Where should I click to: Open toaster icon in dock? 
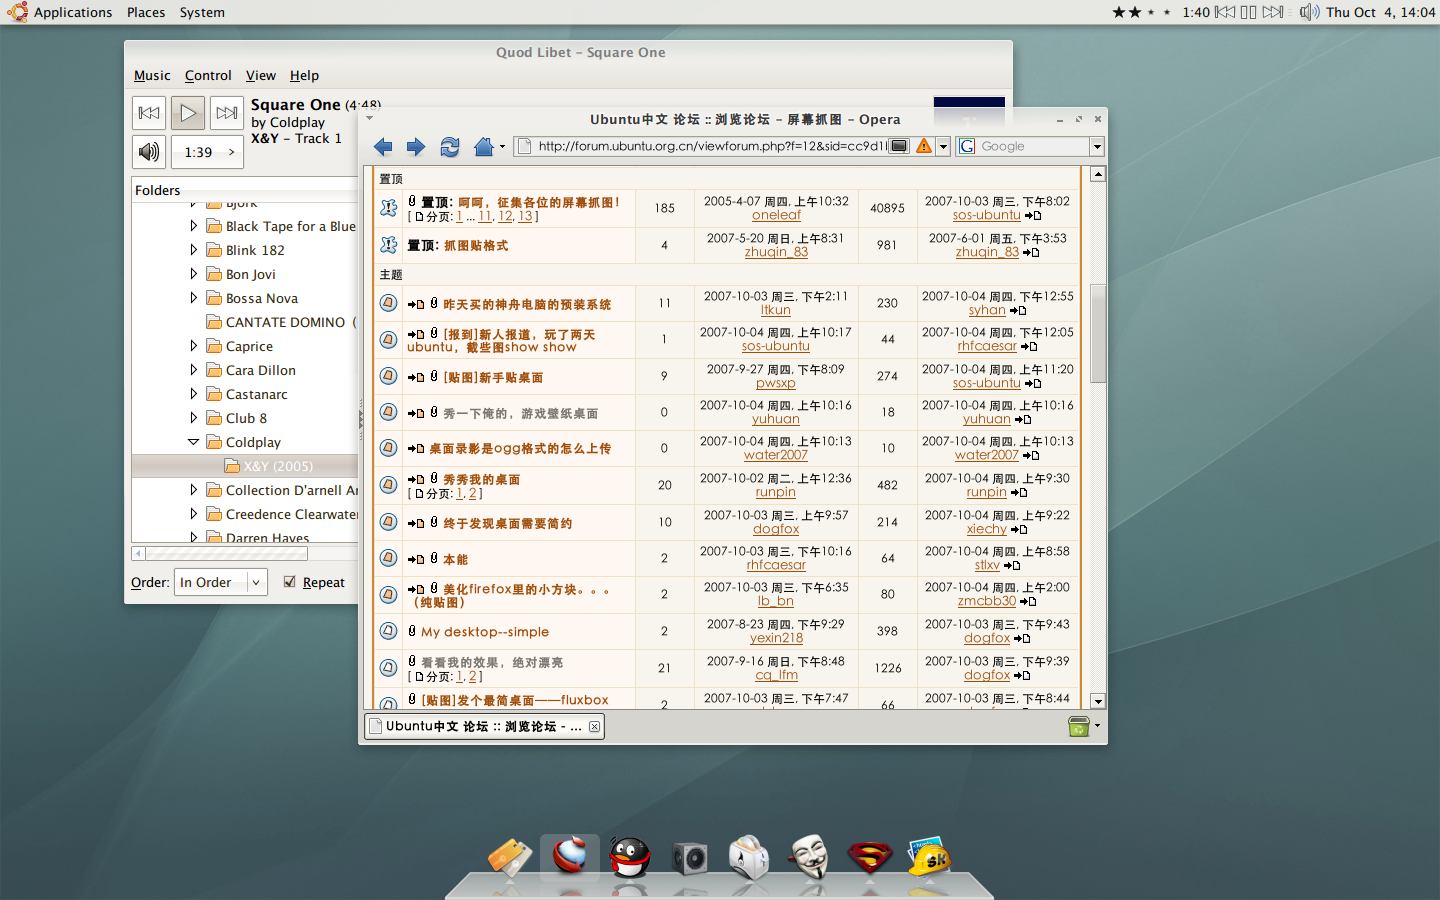point(749,857)
